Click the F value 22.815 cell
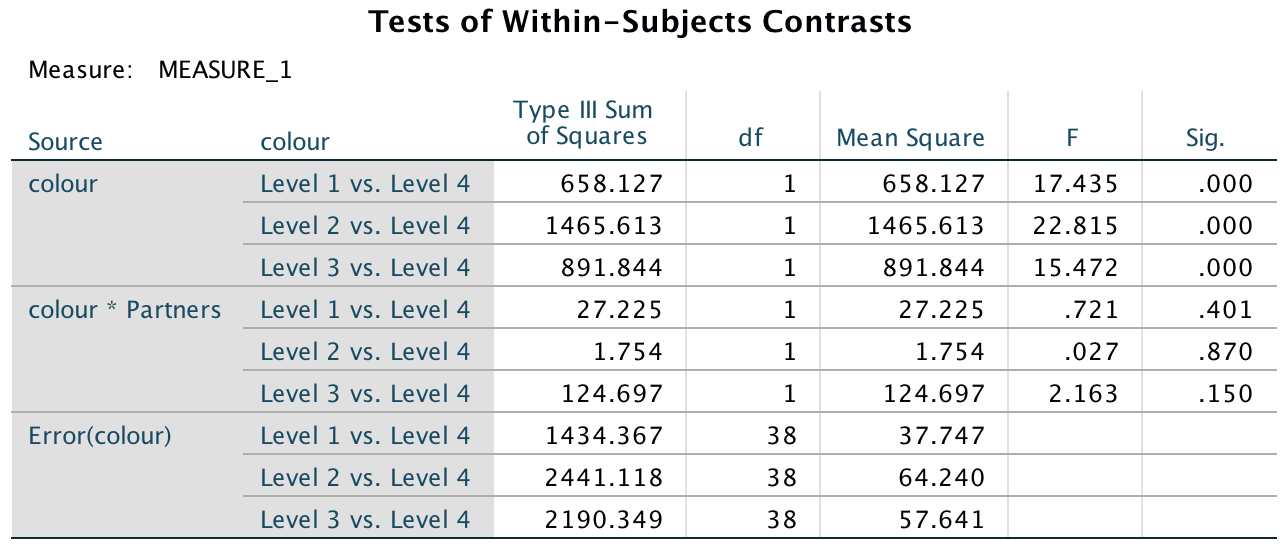The image size is (1288, 552). pyautogui.click(x=1084, y=226)
